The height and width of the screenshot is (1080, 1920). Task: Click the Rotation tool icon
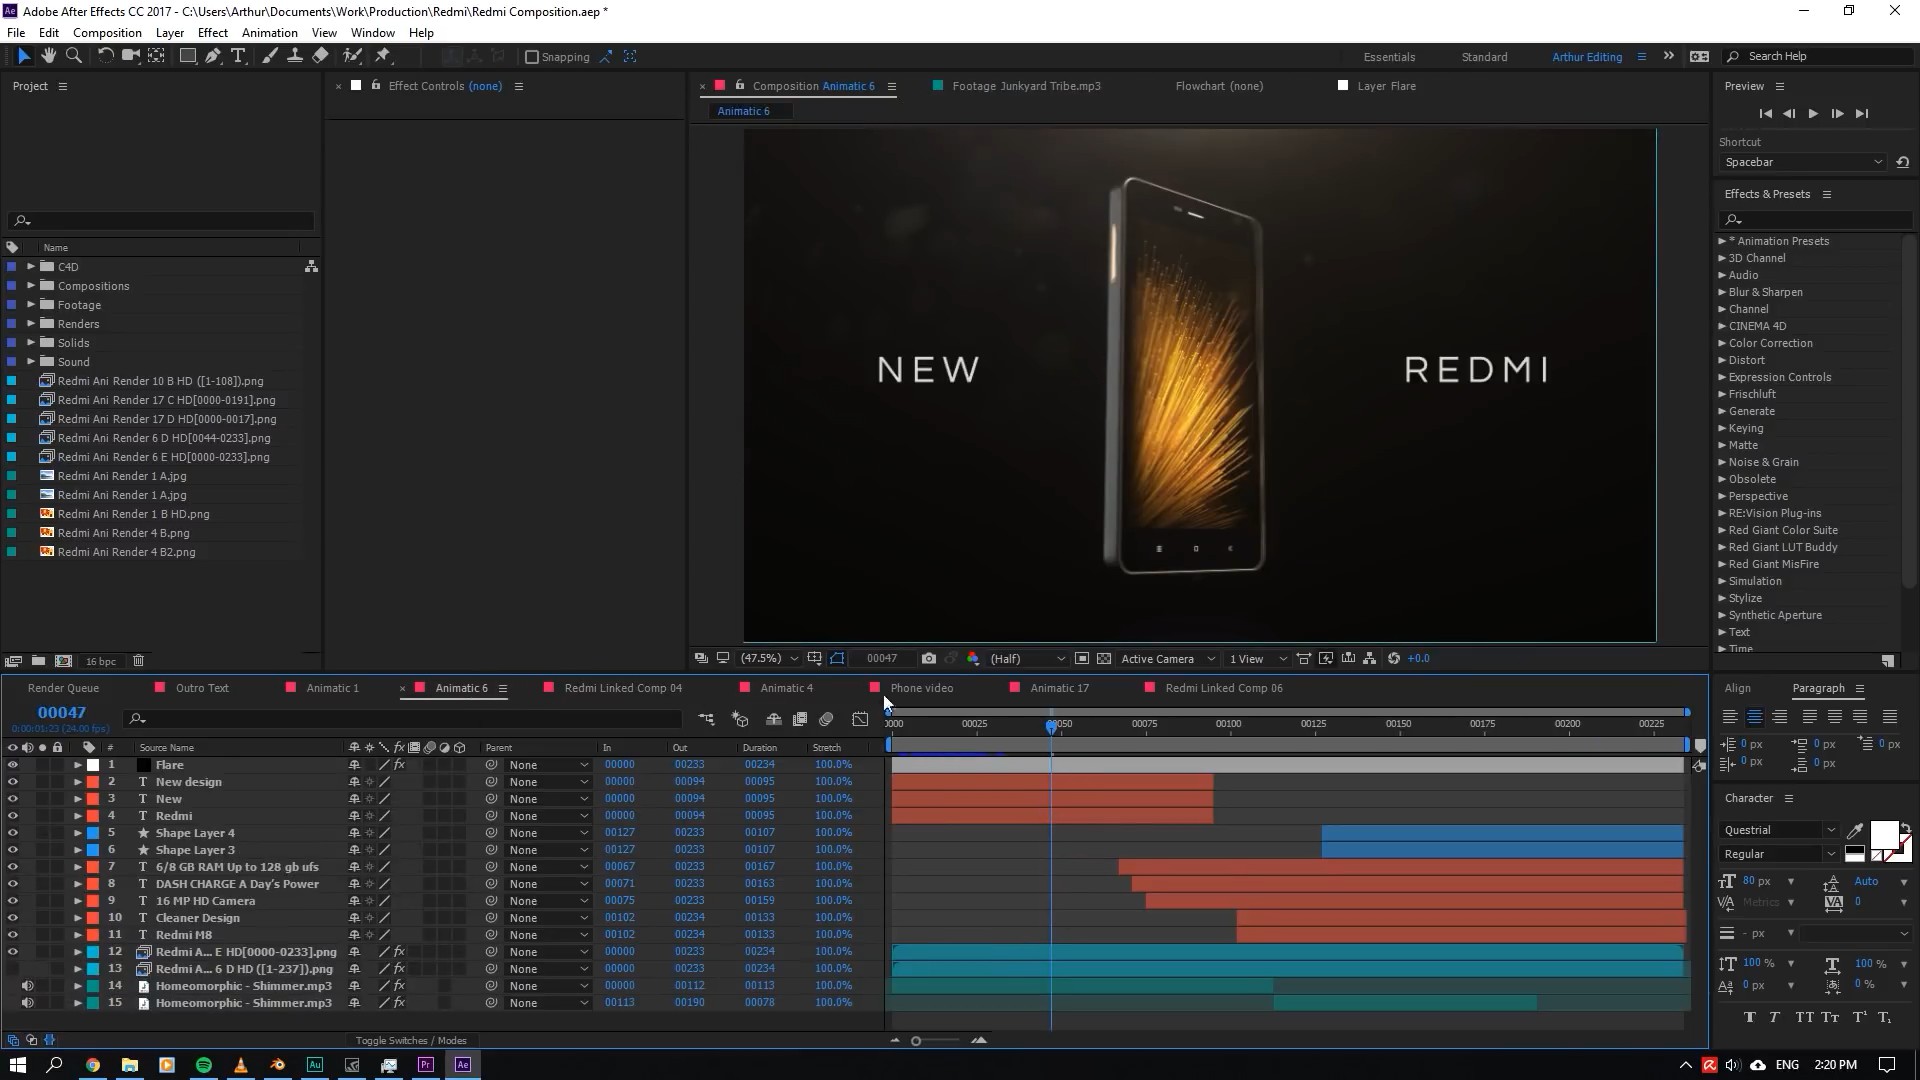(105, 57)
